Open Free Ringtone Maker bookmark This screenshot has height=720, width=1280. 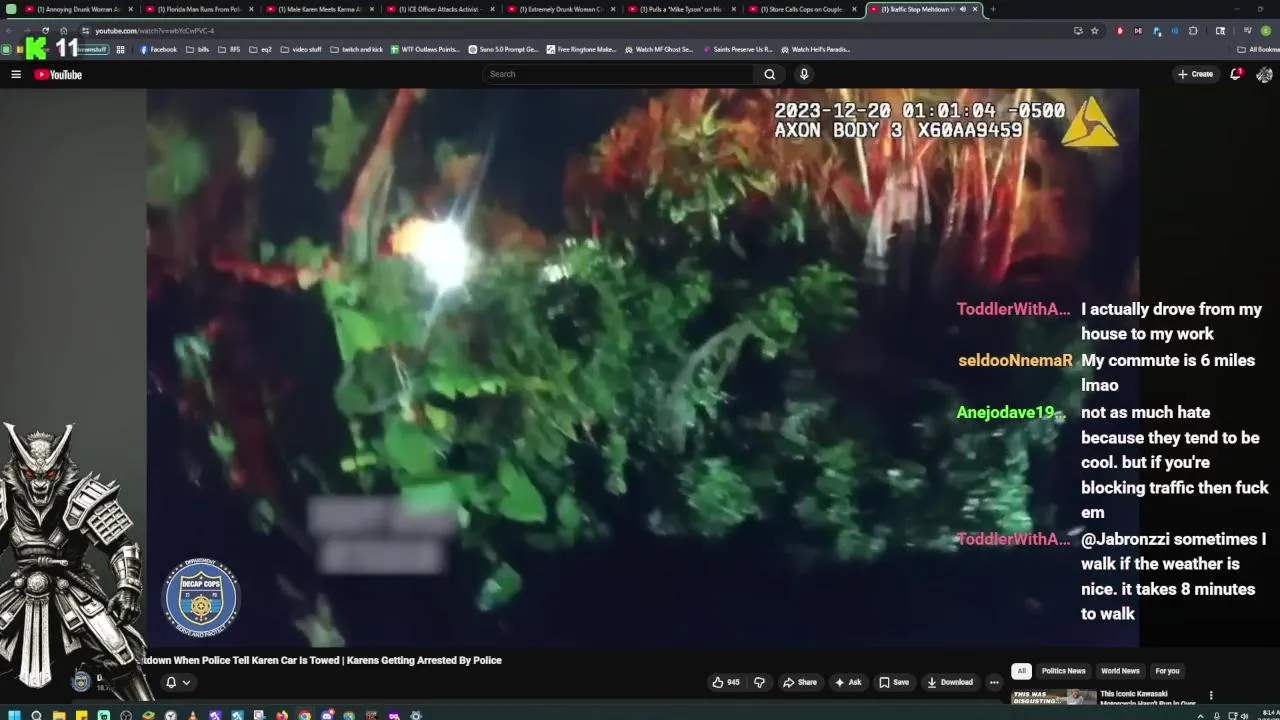(581, 49)
